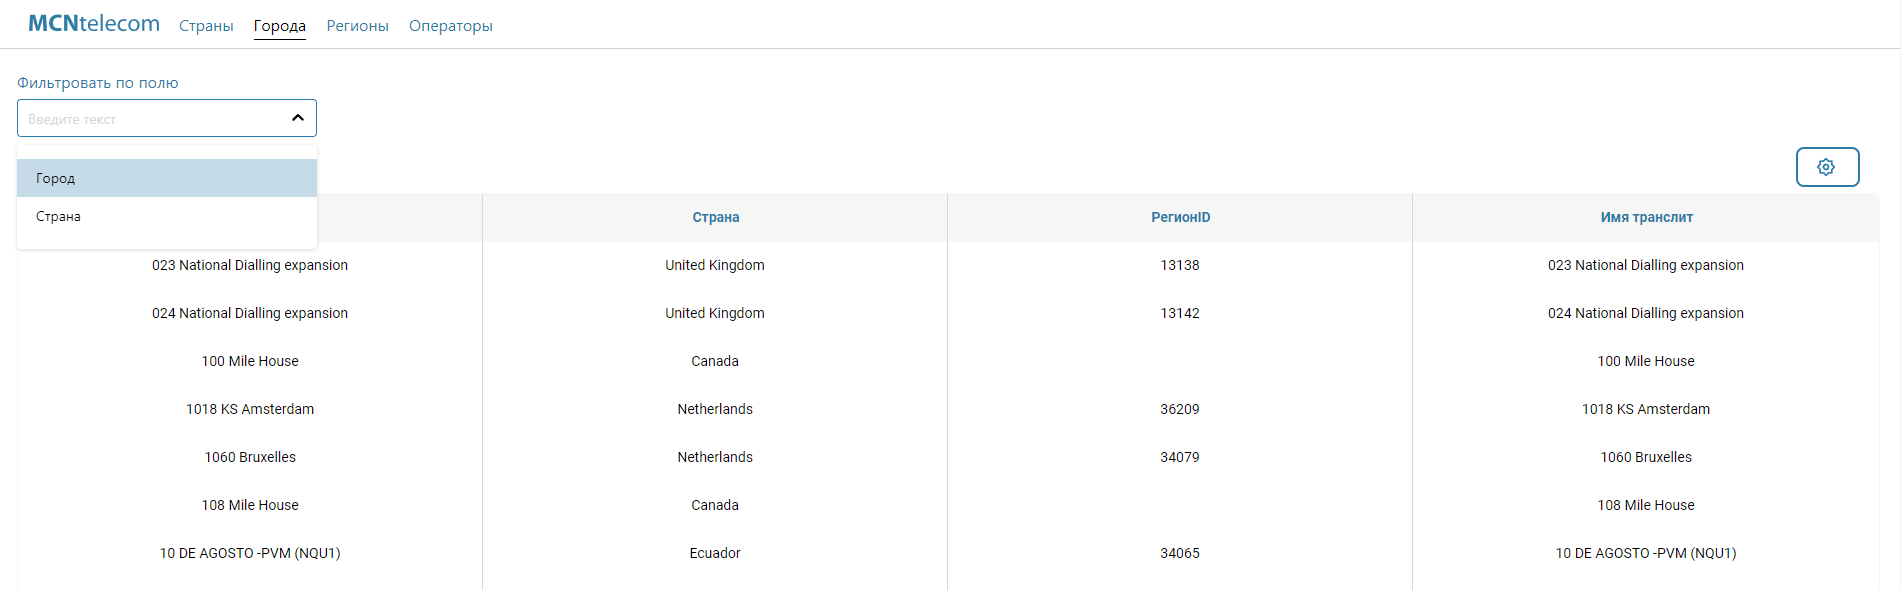Image resolution: width=1901 pixels, height=590 pixels.
Task: Click the 1018 KS Amsterdam city cell
Action: point(250,409)
